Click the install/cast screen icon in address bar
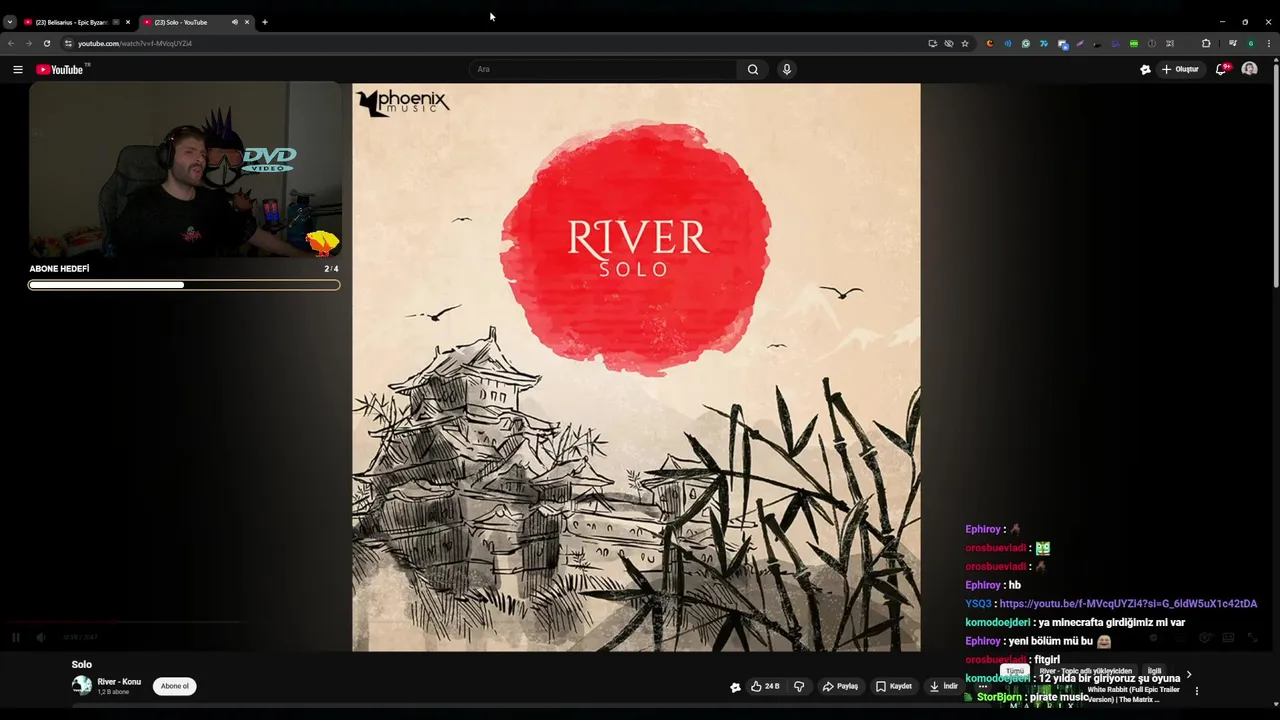This screenshot has width=1280, height=720. [933, 43]
